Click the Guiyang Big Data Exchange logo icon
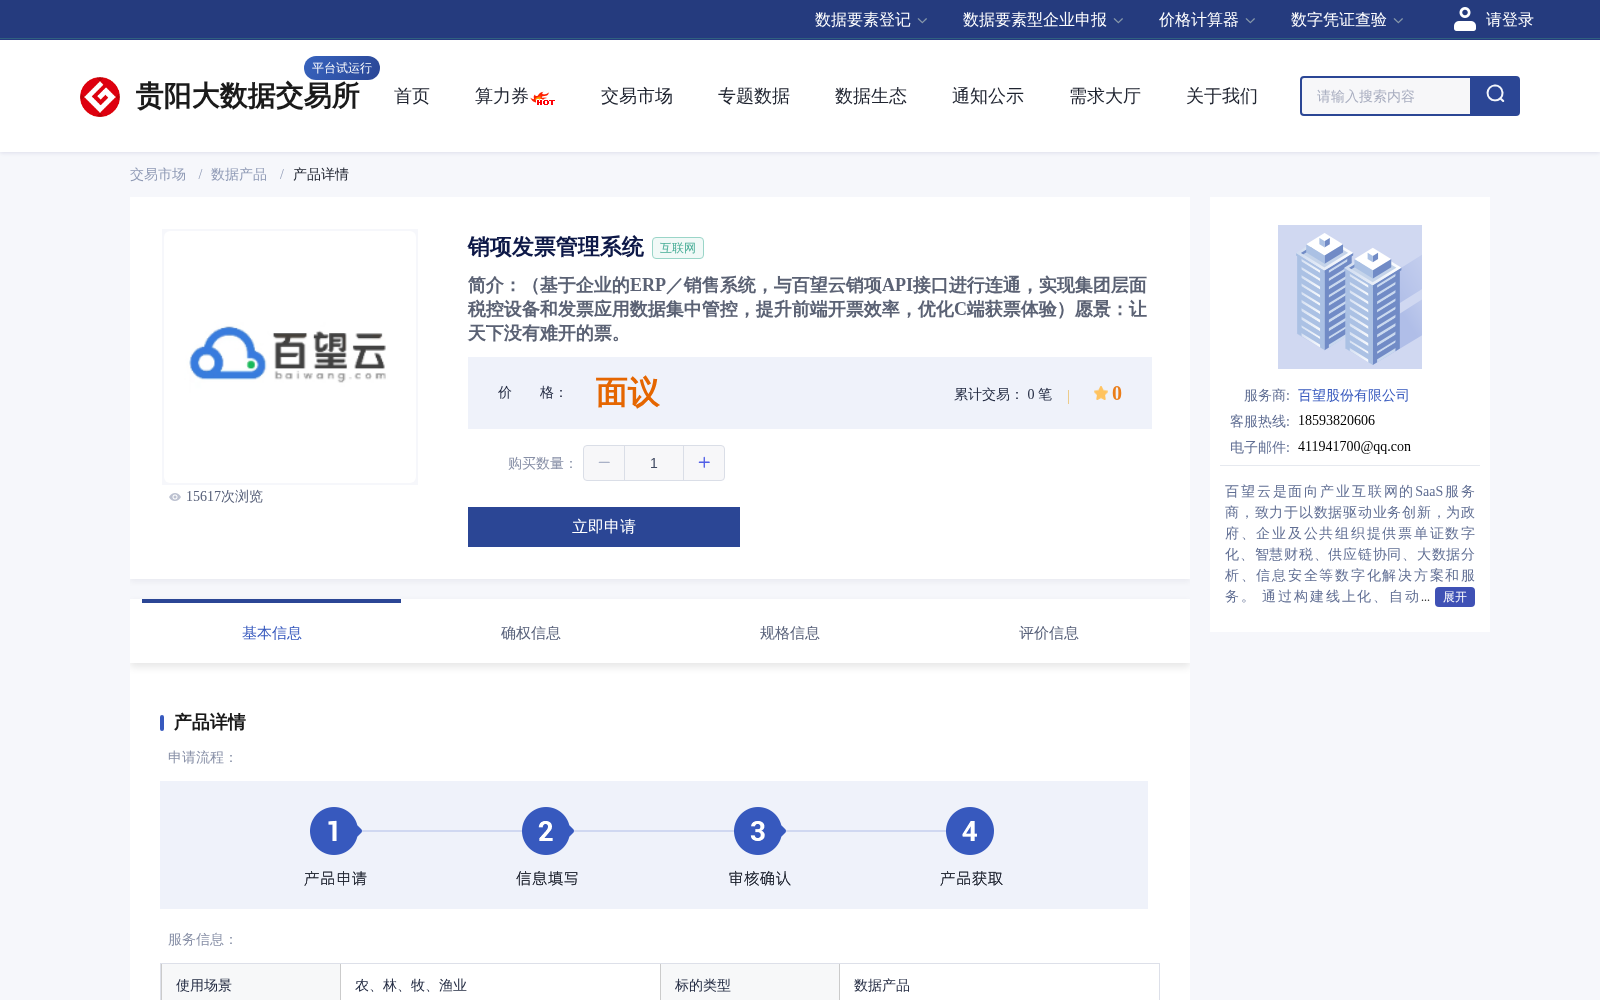 pyautogui.click(x=100, y=97)
